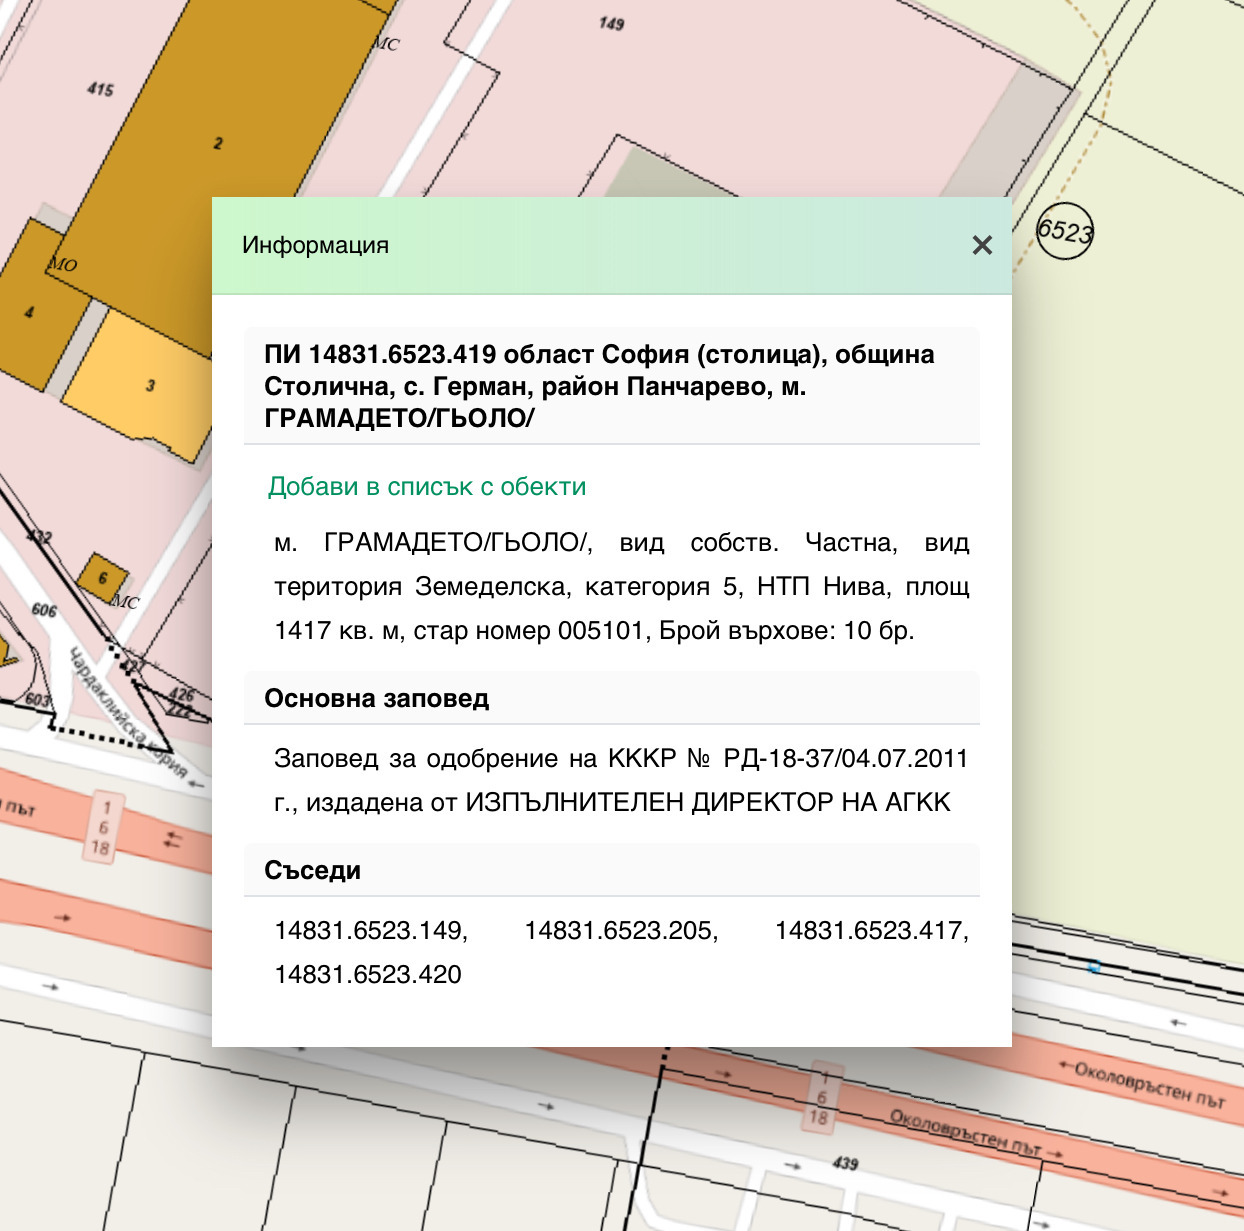1244x1231 pixels.
Task: Select light orange building number 3
Action: (150, 385)
